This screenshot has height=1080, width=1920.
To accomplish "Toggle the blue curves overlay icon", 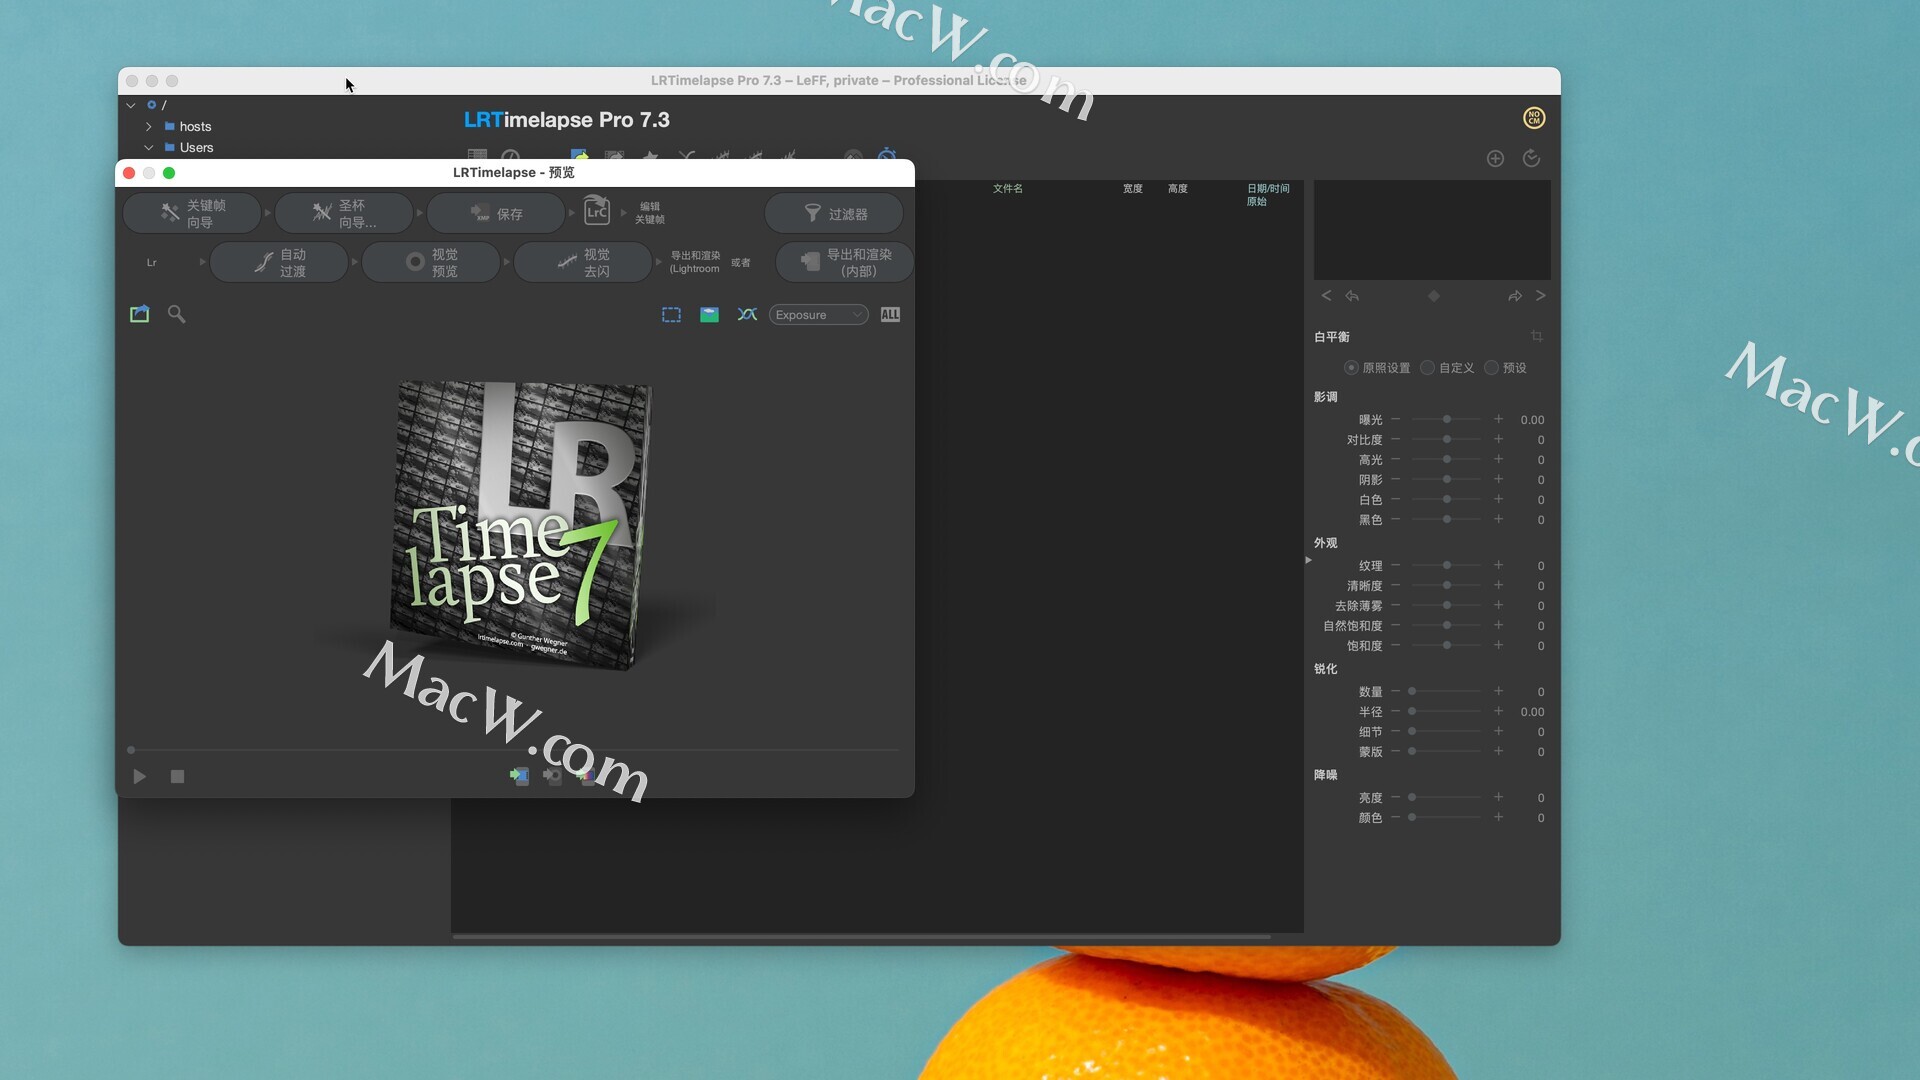I will click(x=747, y=315).
